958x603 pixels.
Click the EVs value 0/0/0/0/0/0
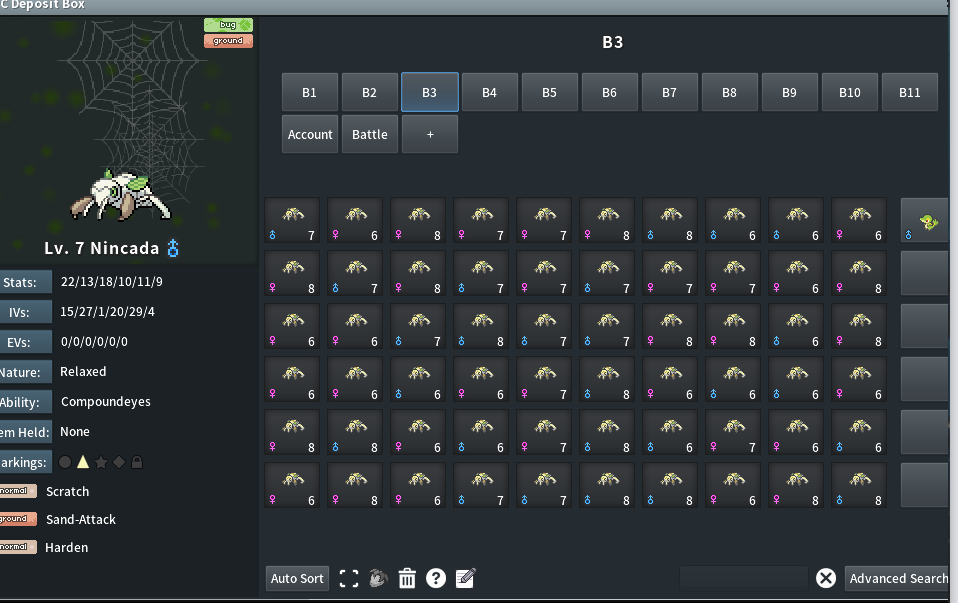tap(94, 342)
